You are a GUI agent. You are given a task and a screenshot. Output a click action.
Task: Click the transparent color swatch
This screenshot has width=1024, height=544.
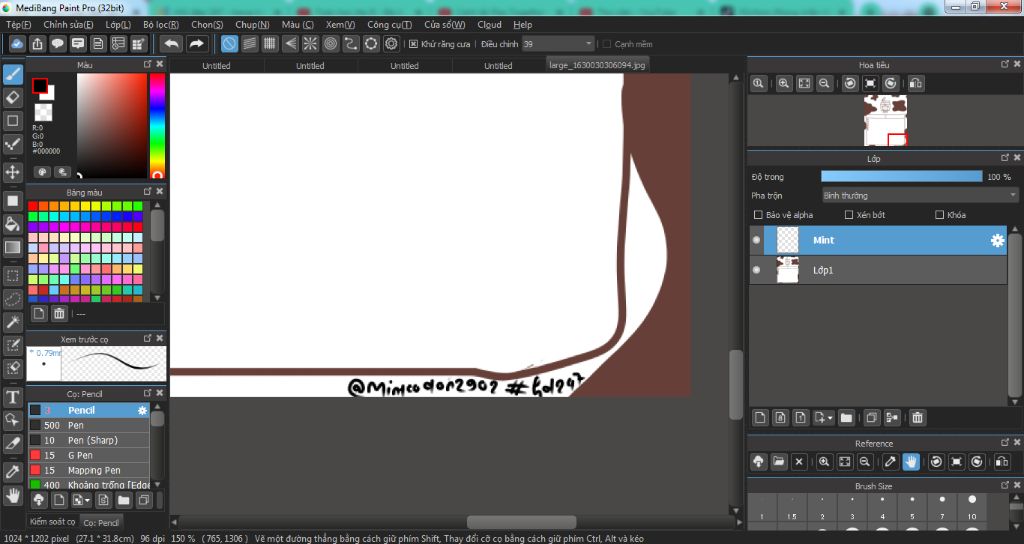43,112
